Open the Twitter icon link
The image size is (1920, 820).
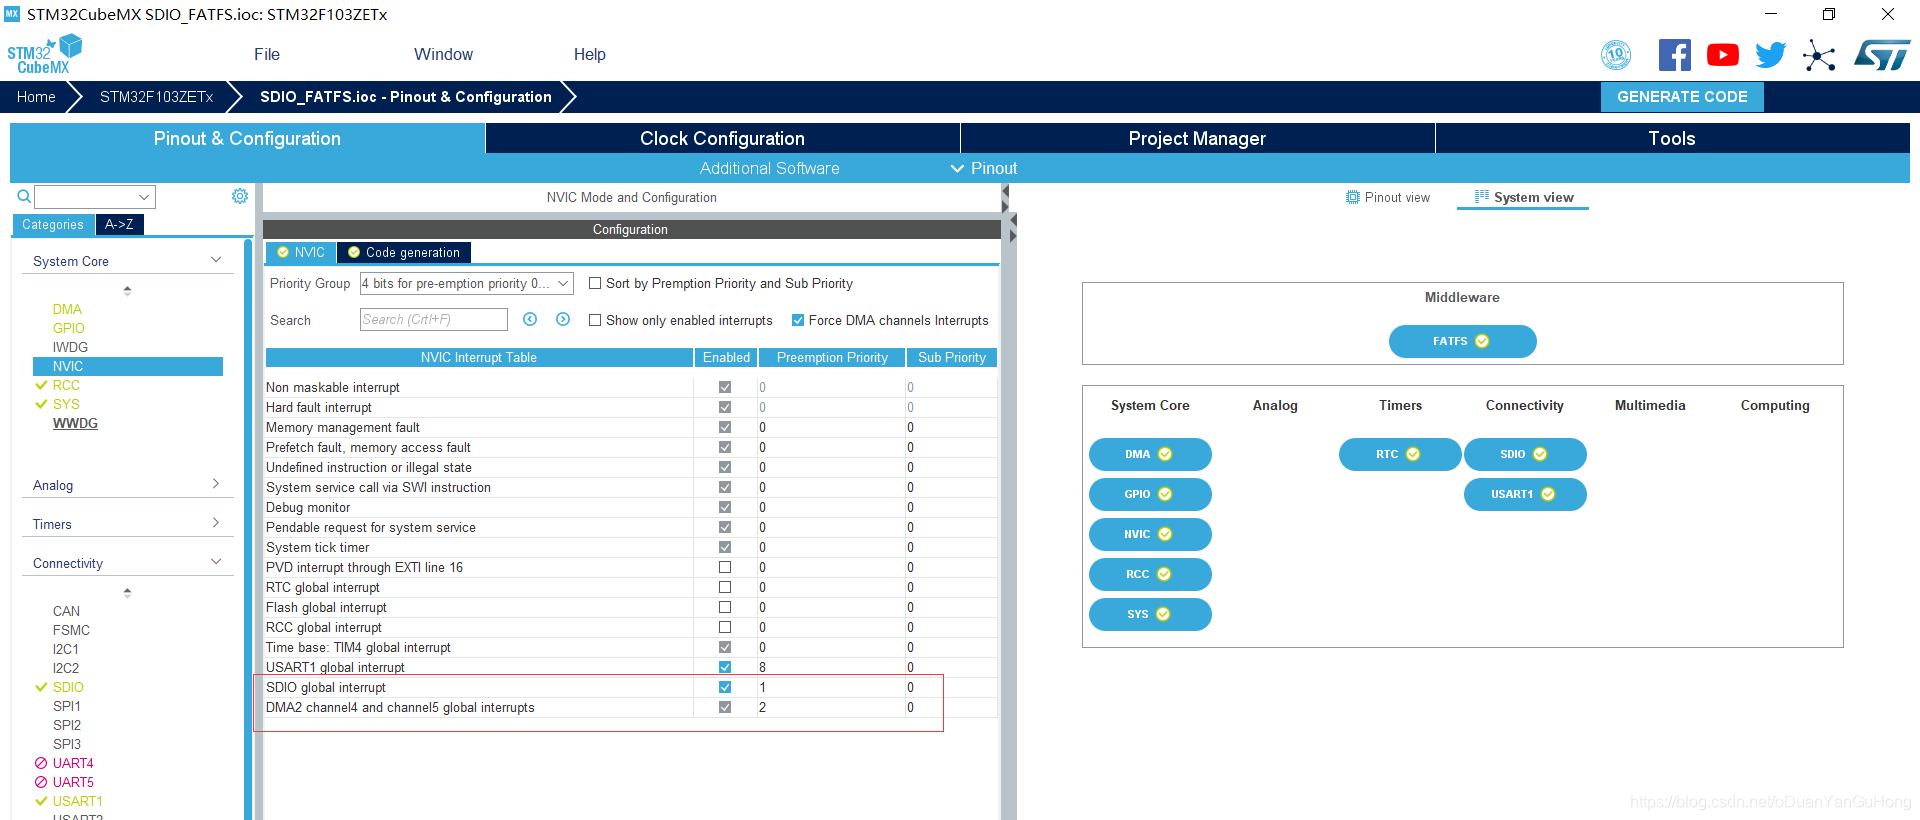[x=1770, y=55]
